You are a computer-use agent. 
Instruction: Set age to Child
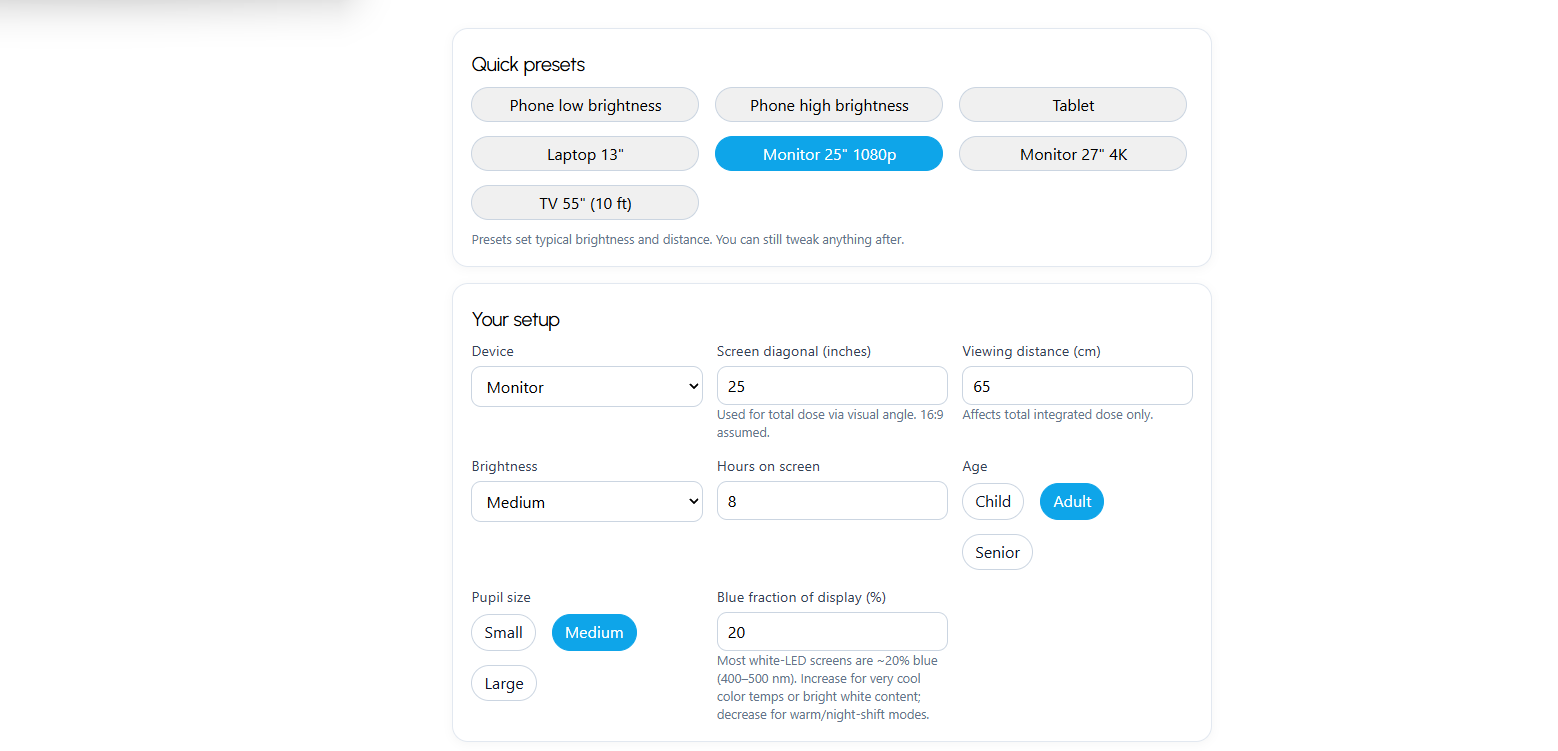[x=993, y=502]
